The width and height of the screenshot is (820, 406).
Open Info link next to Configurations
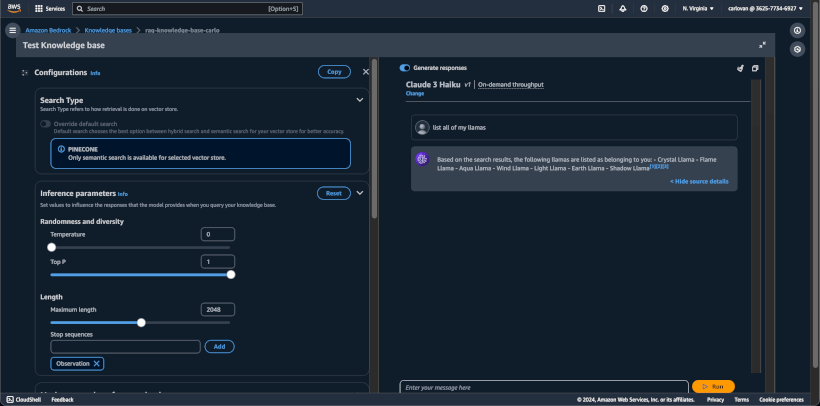(x=95, y=73)
